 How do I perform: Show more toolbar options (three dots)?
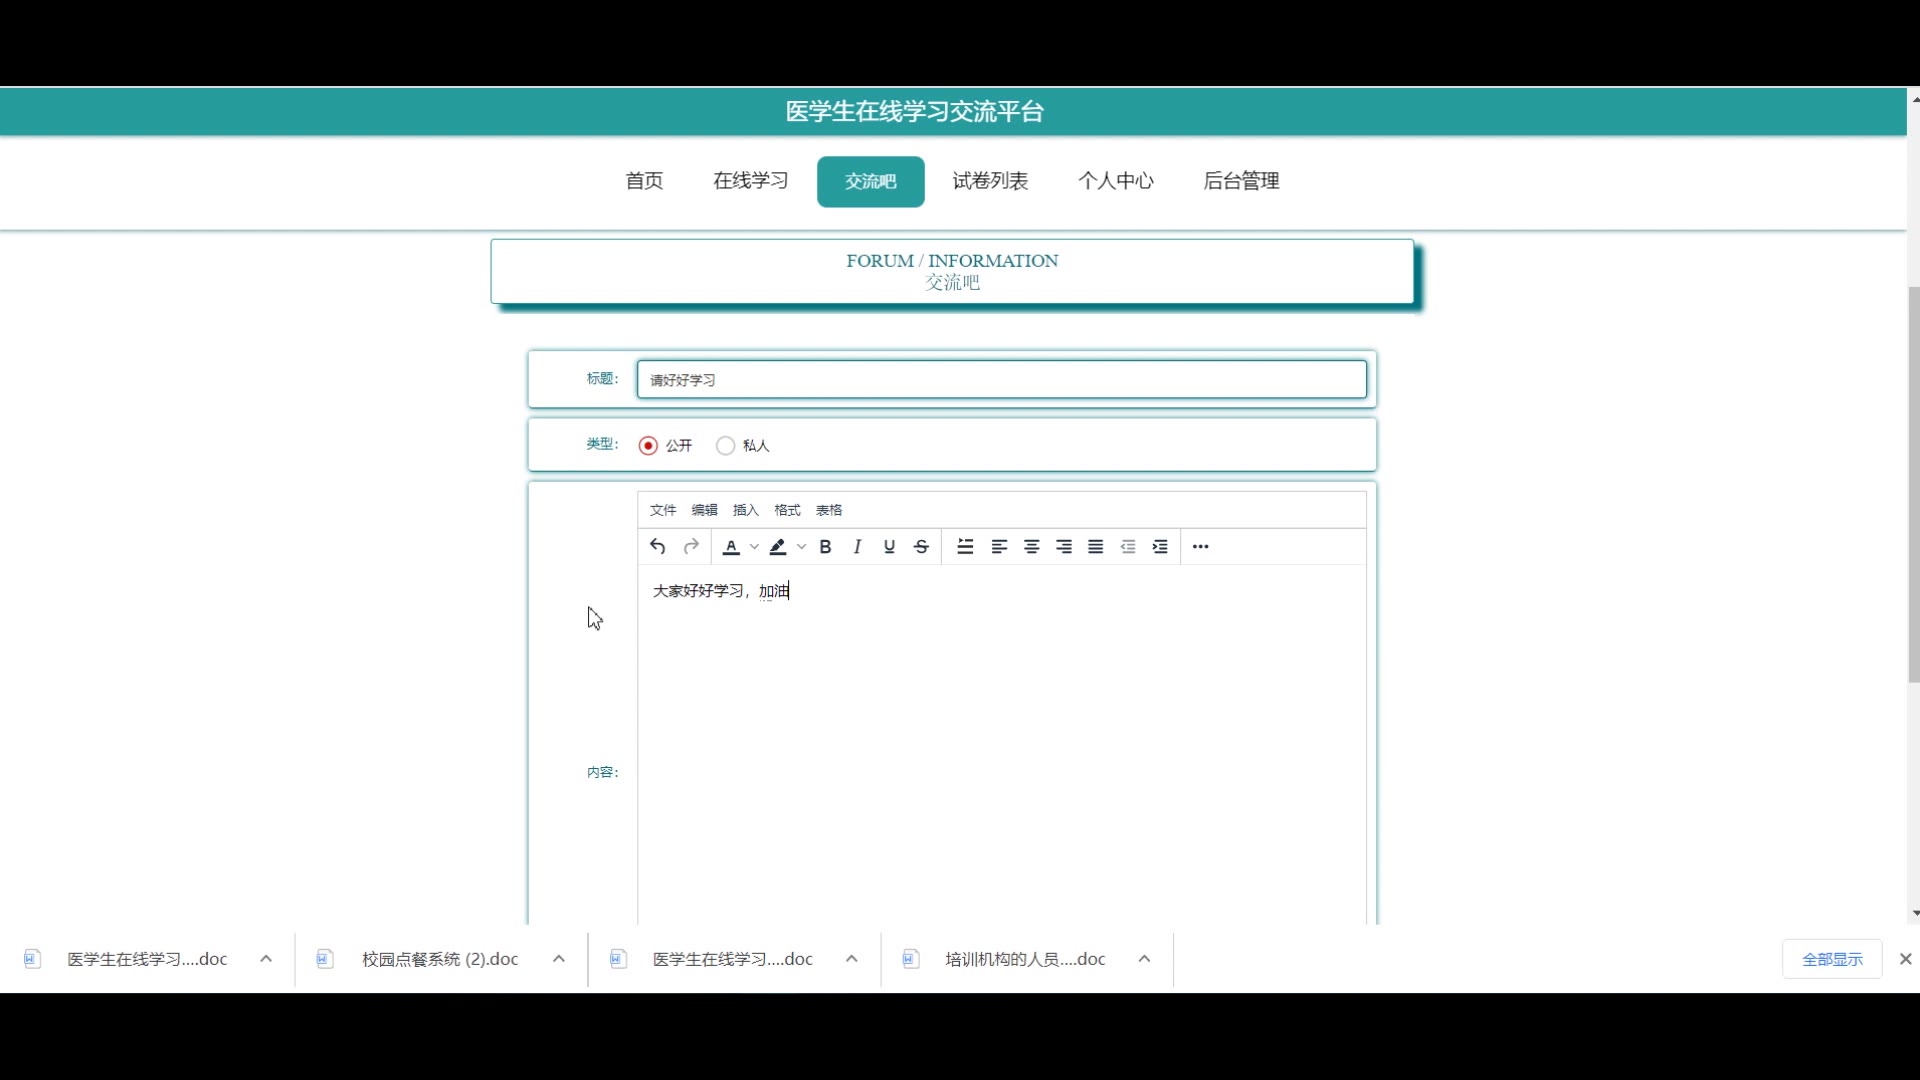[1201, 546]
